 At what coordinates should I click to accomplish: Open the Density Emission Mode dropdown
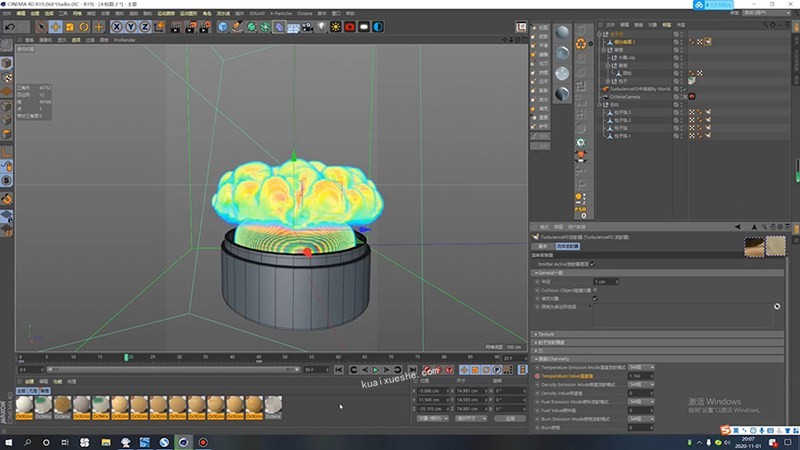(x=640, y=384)
